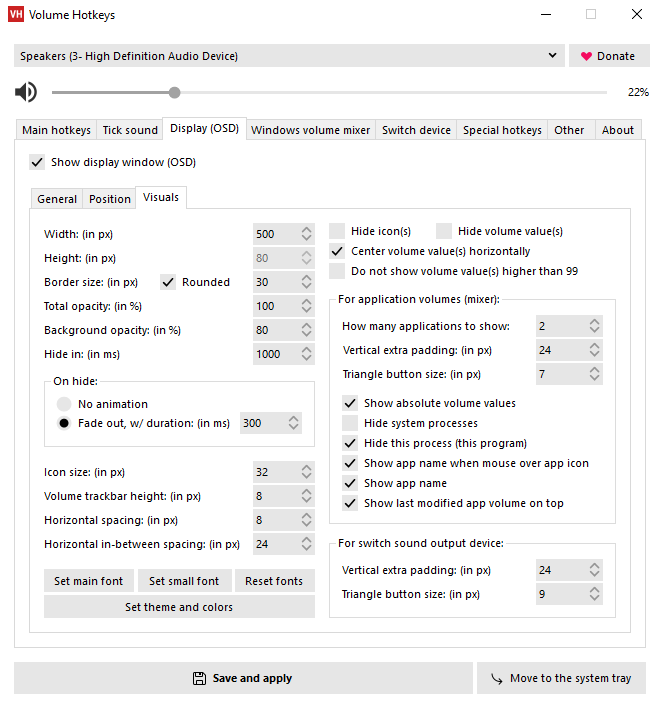Increase Triangle button size for mixer
Screen dimensions: 660x708
[x=595, y=370]
